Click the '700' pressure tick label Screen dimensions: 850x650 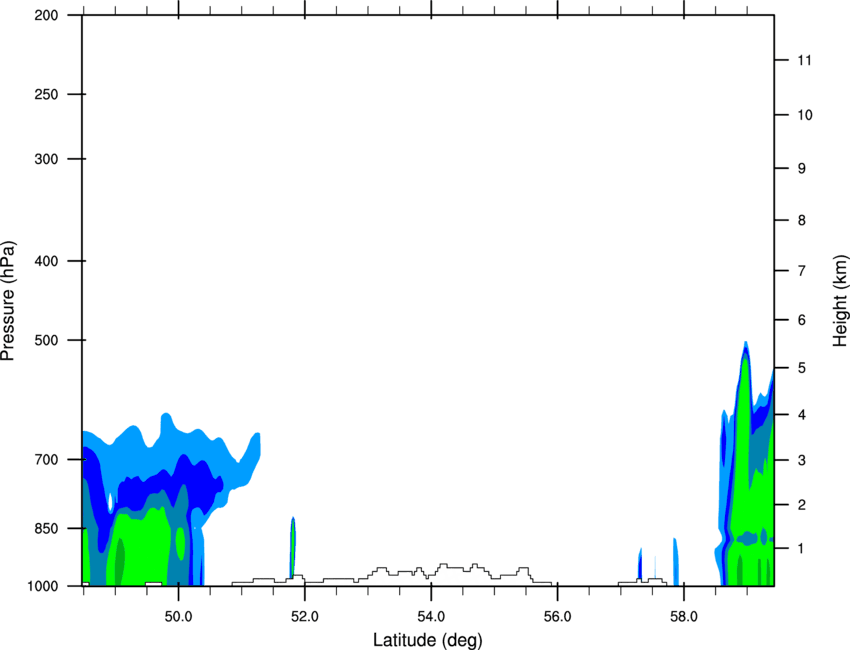click(x=46, y=459)
